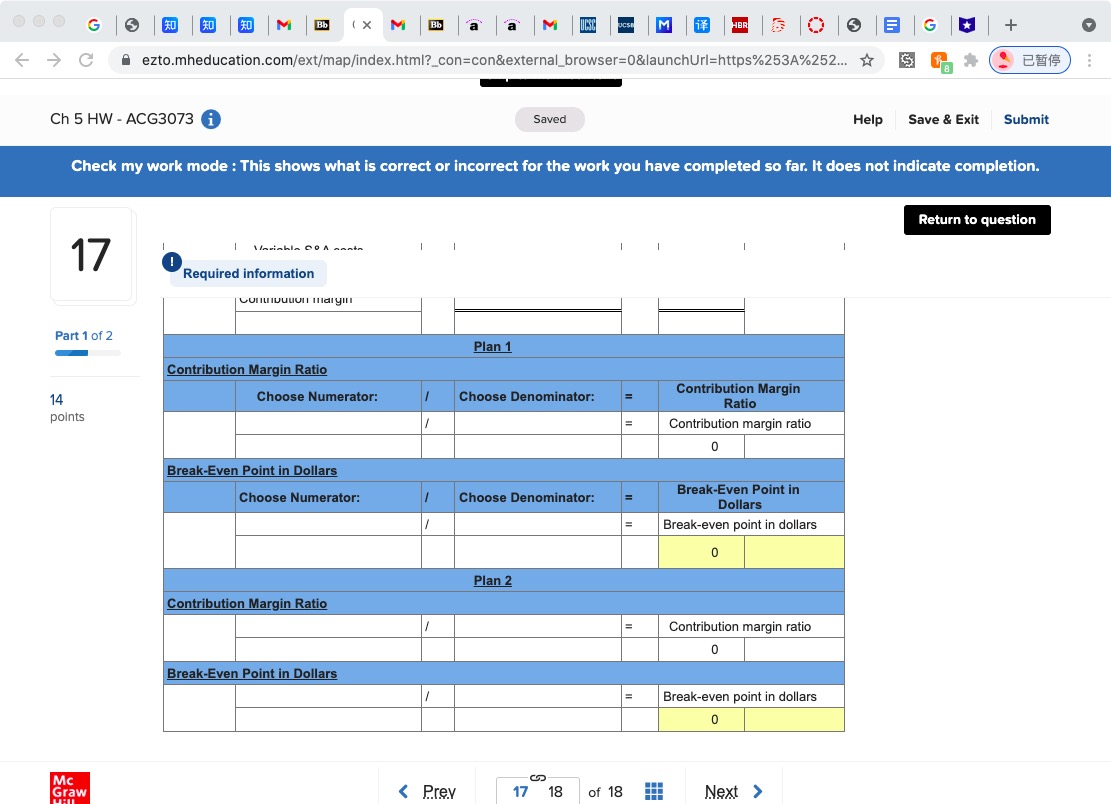Switch to the first 知 Zhihu tab
Image resolution: width=1111 pixels, height=804 pixels.
coord(170,26)
